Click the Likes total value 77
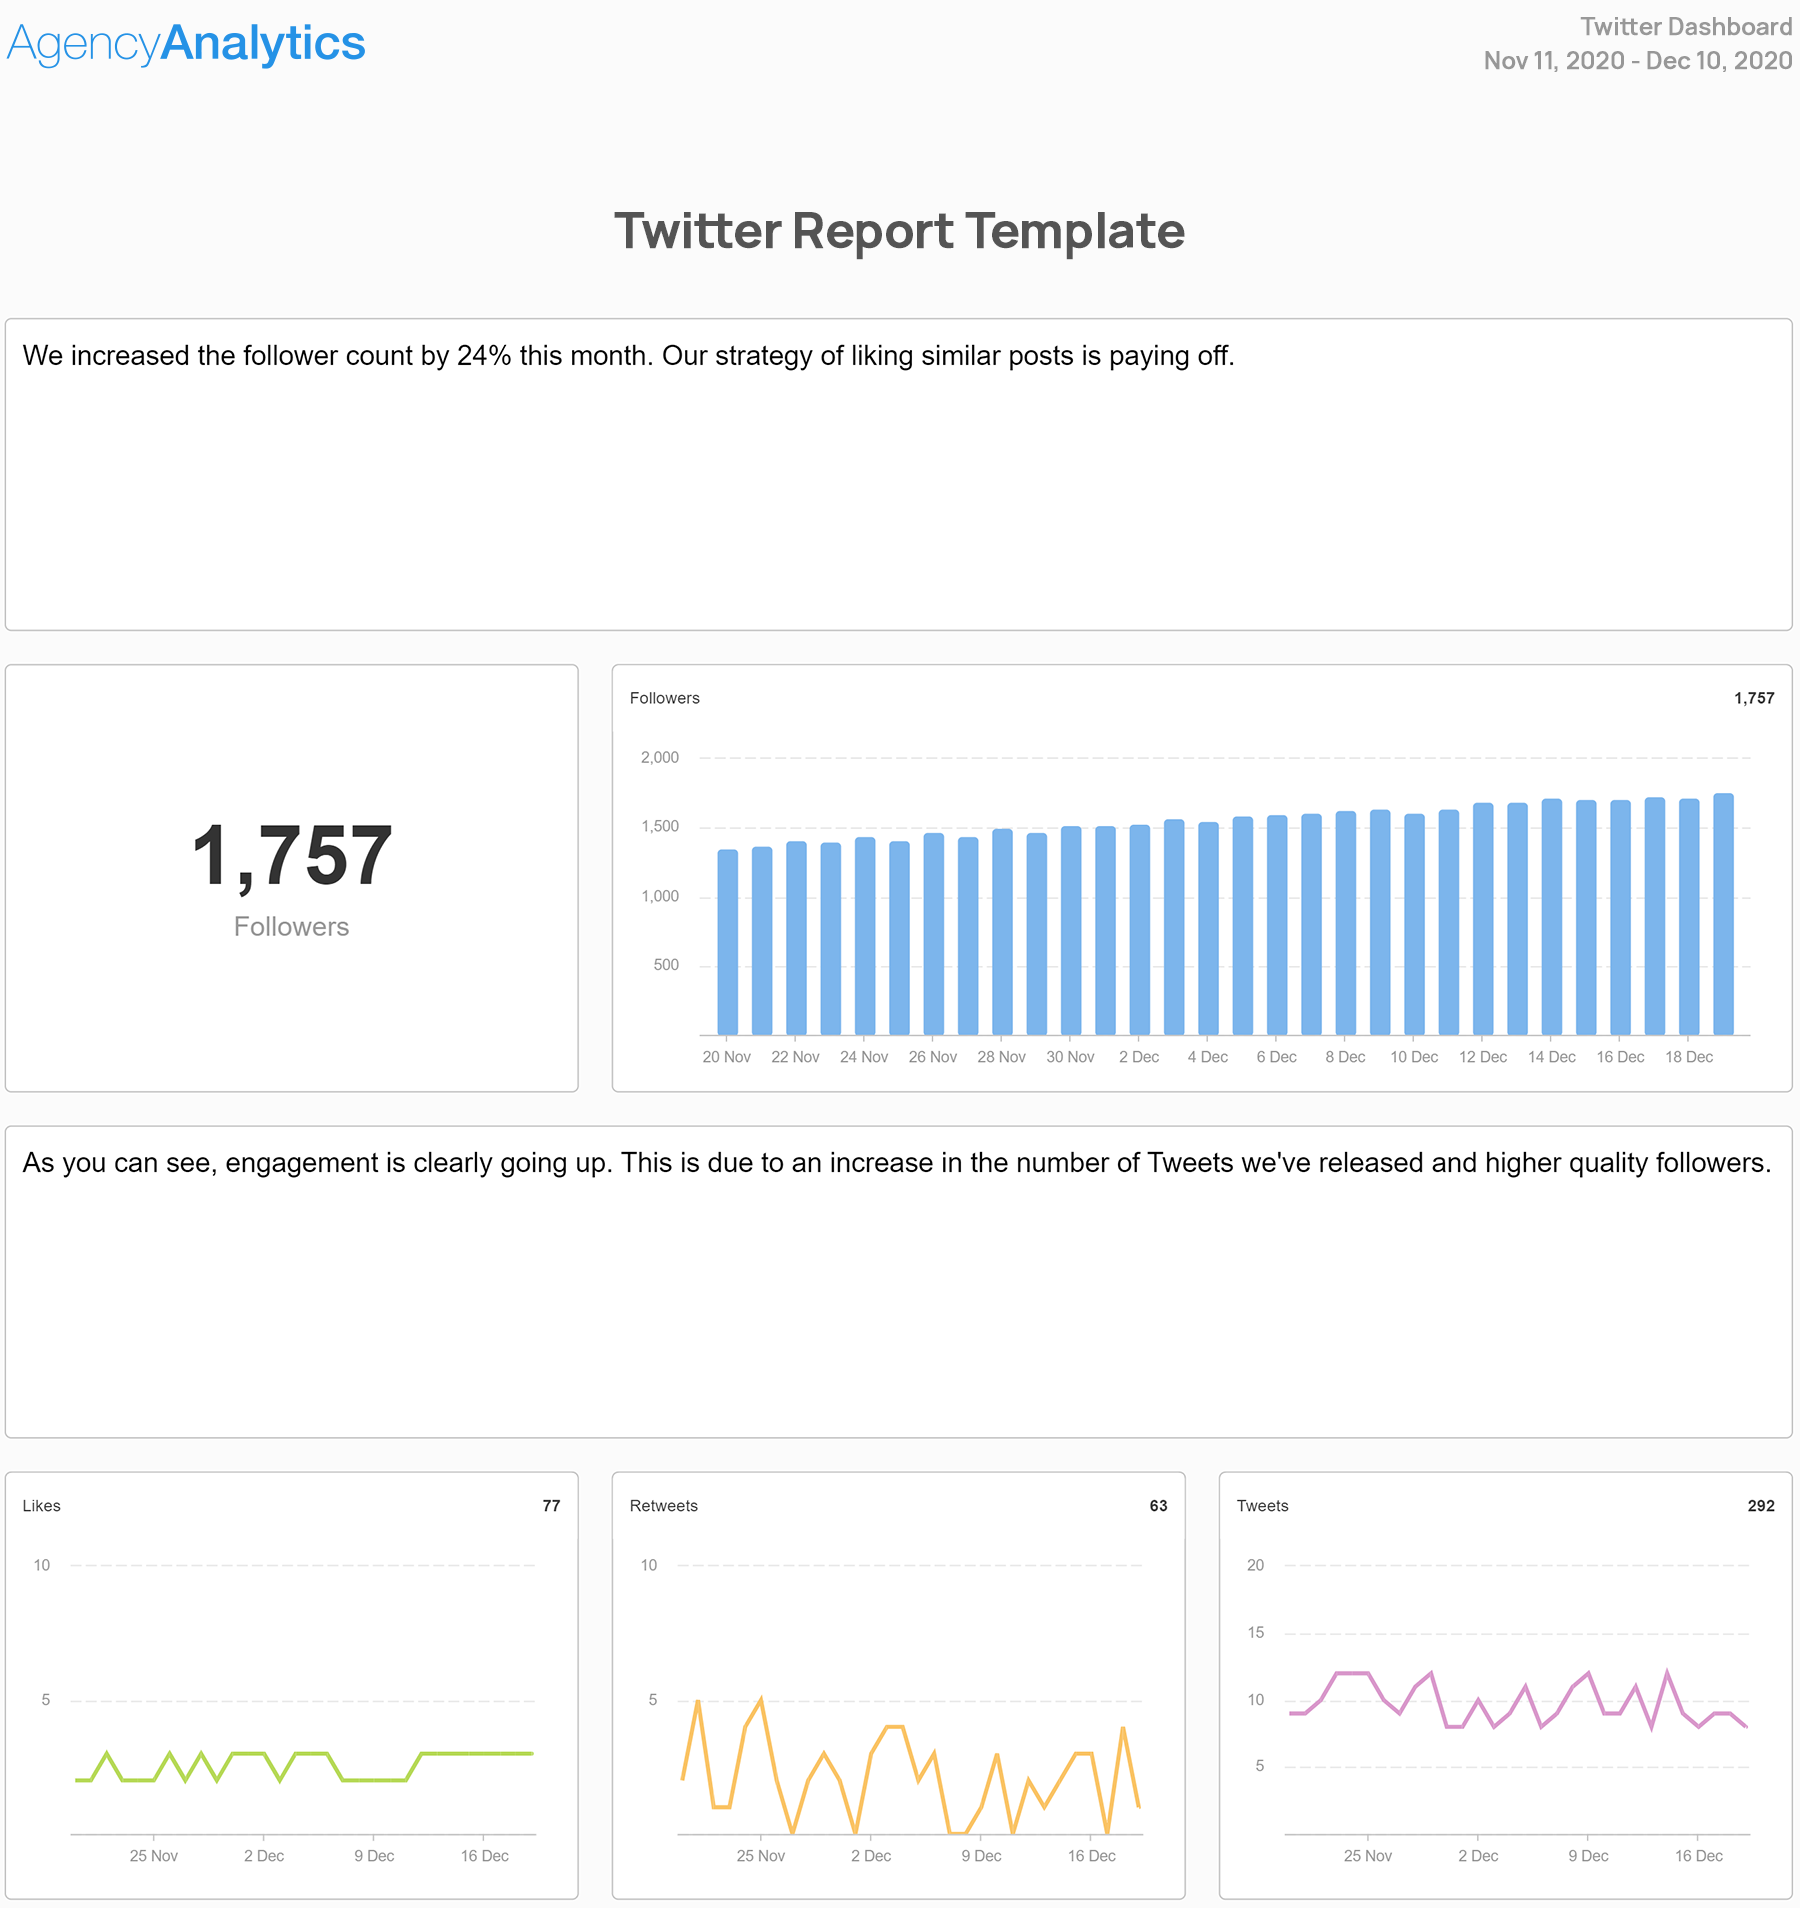This screenshot has height=1908, width=1800. point(551,1506)
